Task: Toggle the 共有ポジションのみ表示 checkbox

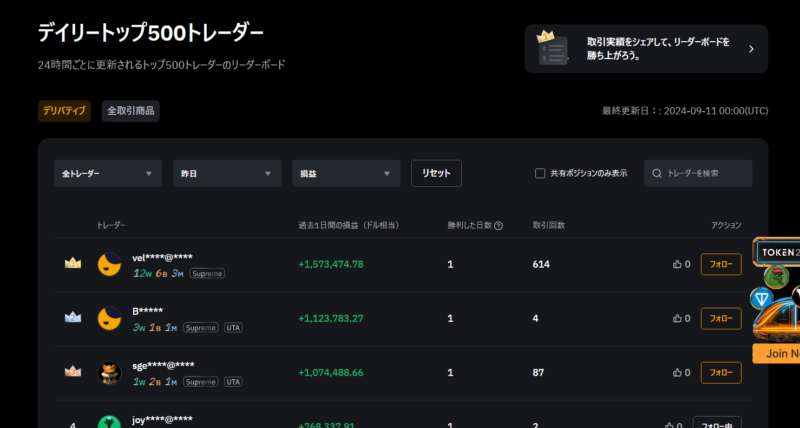Action: click(x=540, y=173)
